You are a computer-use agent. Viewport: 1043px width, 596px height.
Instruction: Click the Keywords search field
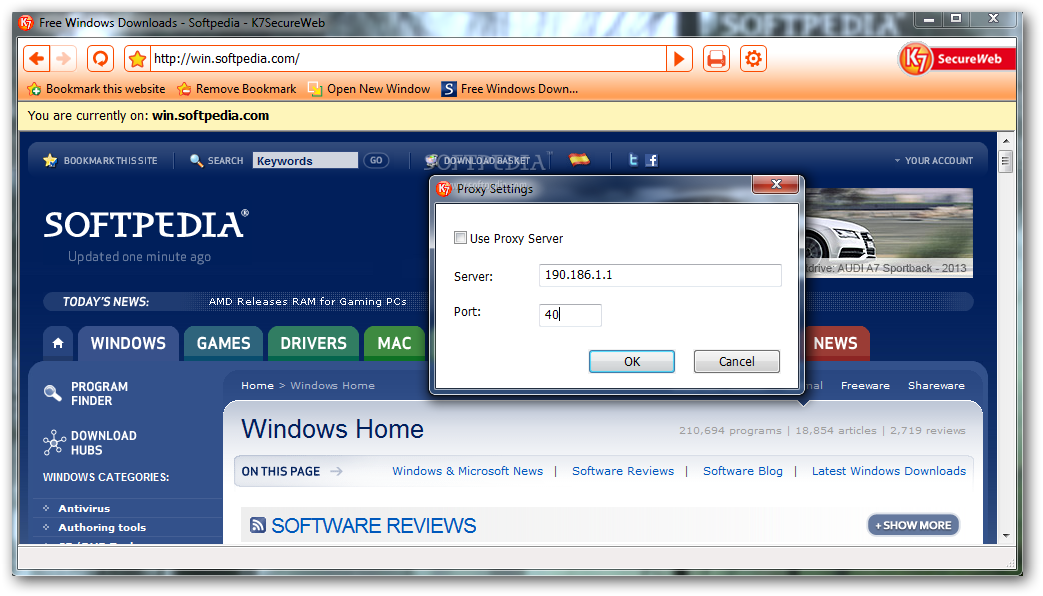305,160
